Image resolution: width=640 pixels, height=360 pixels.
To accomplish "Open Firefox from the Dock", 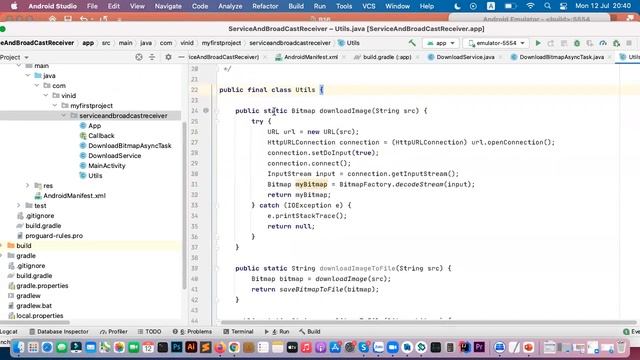I will click(220, 347).
